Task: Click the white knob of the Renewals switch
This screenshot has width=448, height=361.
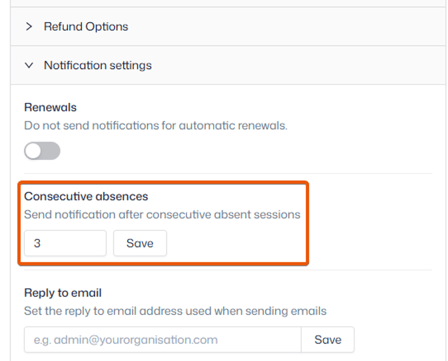Action: pyautogui.click(x=33, y=151)
